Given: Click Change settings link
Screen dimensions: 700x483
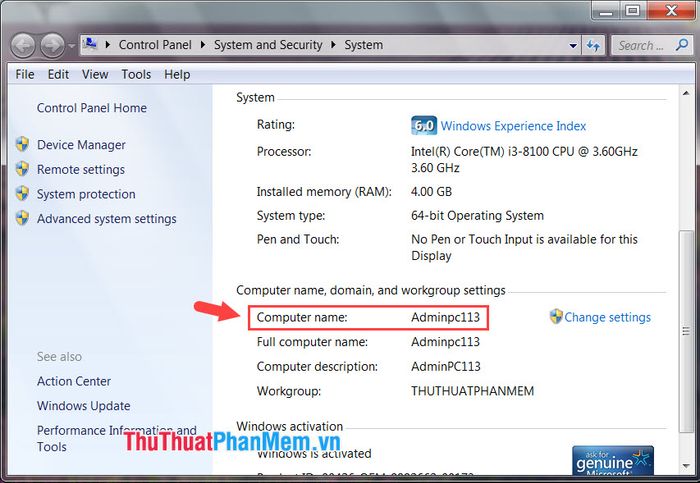Looking at the screenshot, I should 608,317.
